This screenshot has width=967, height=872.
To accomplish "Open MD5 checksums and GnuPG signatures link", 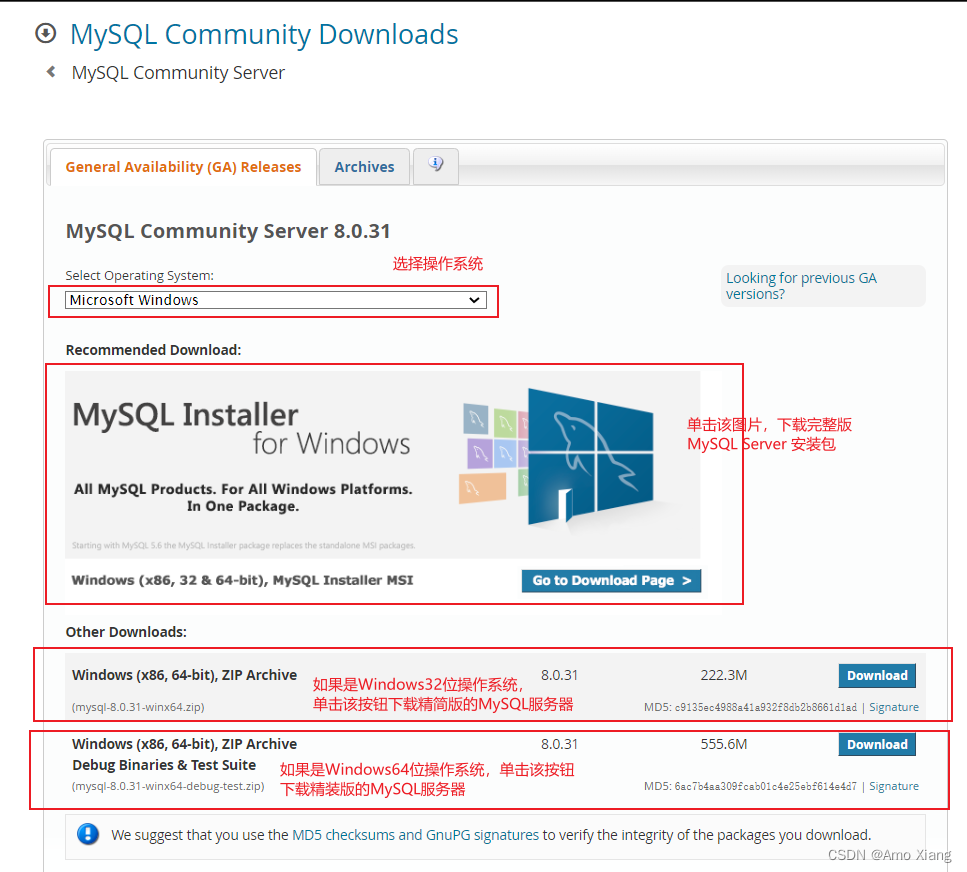I will tap(415, 835).
